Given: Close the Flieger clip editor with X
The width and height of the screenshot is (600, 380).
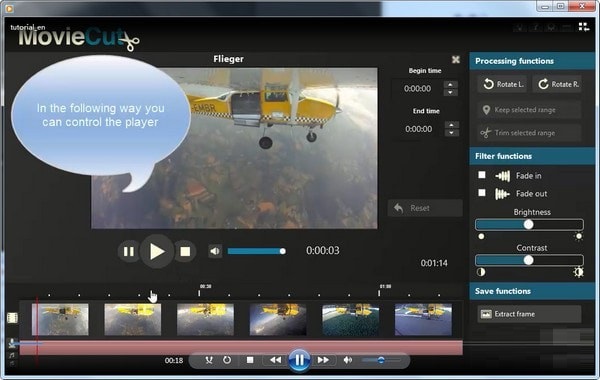Looking at the screenshot, I should [x=455, y=59].
